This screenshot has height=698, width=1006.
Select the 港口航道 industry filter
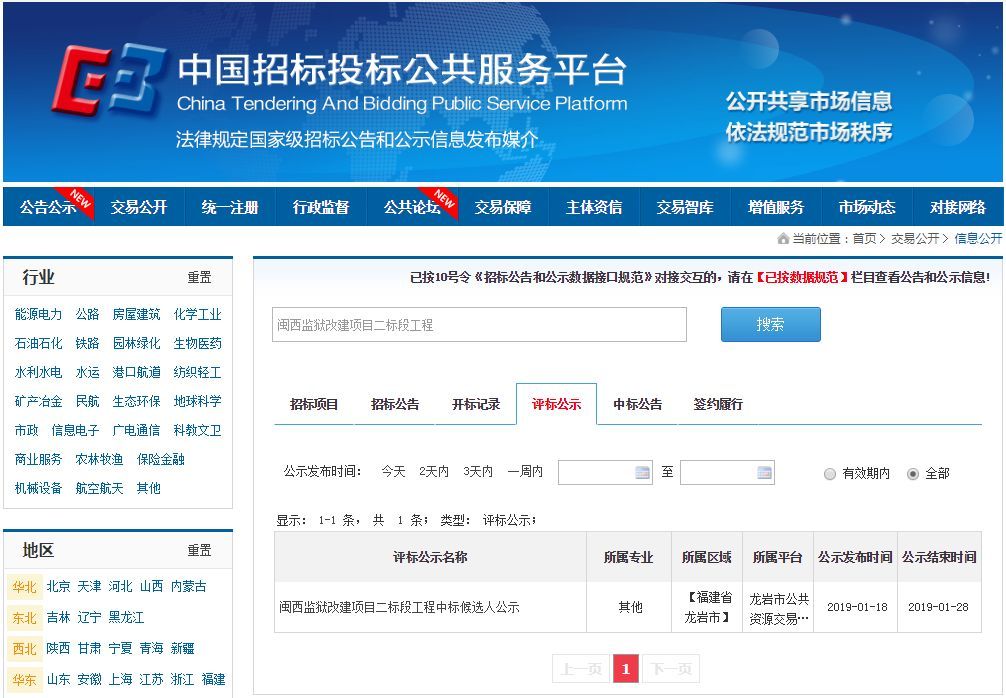point(136,372)
